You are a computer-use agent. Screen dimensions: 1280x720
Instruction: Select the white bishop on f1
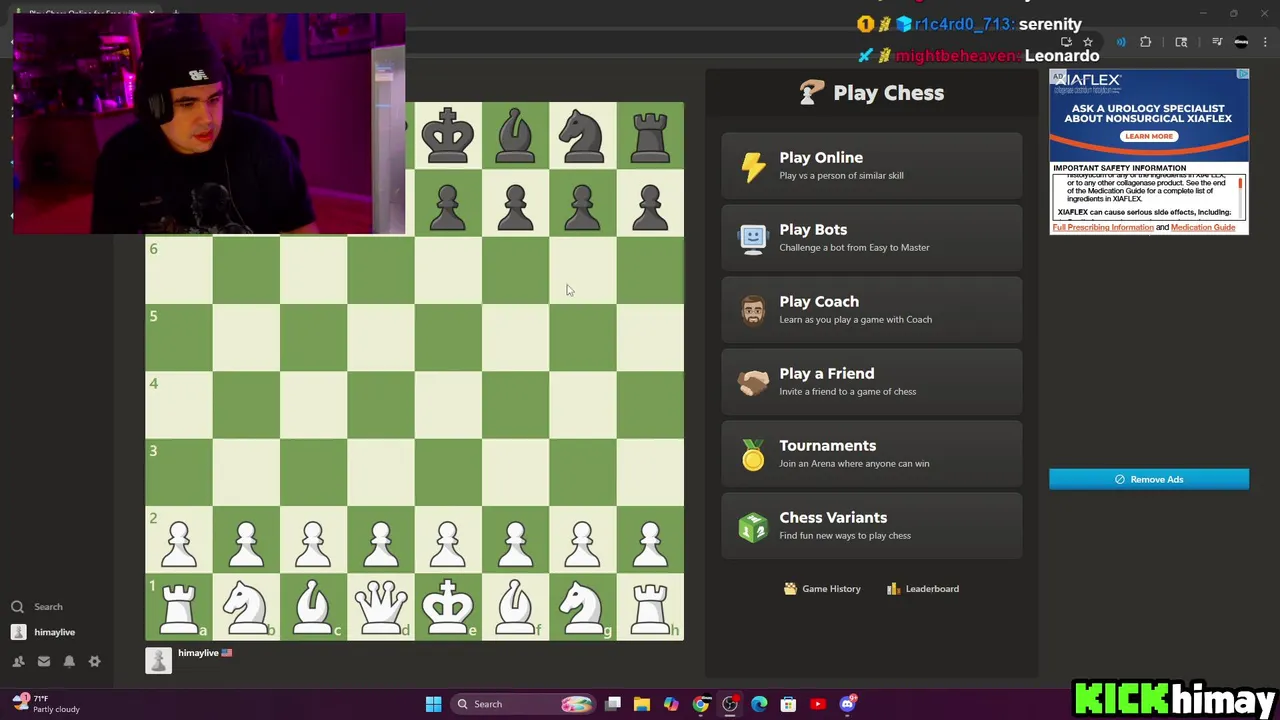(x=515, y=607)
